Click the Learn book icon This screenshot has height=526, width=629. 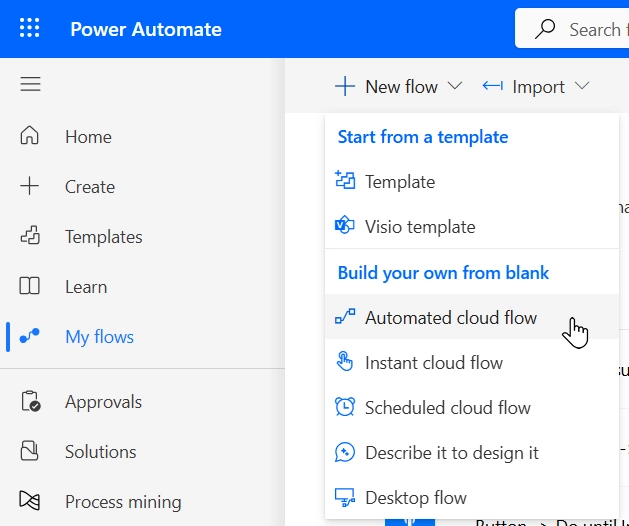coord(30,287)
